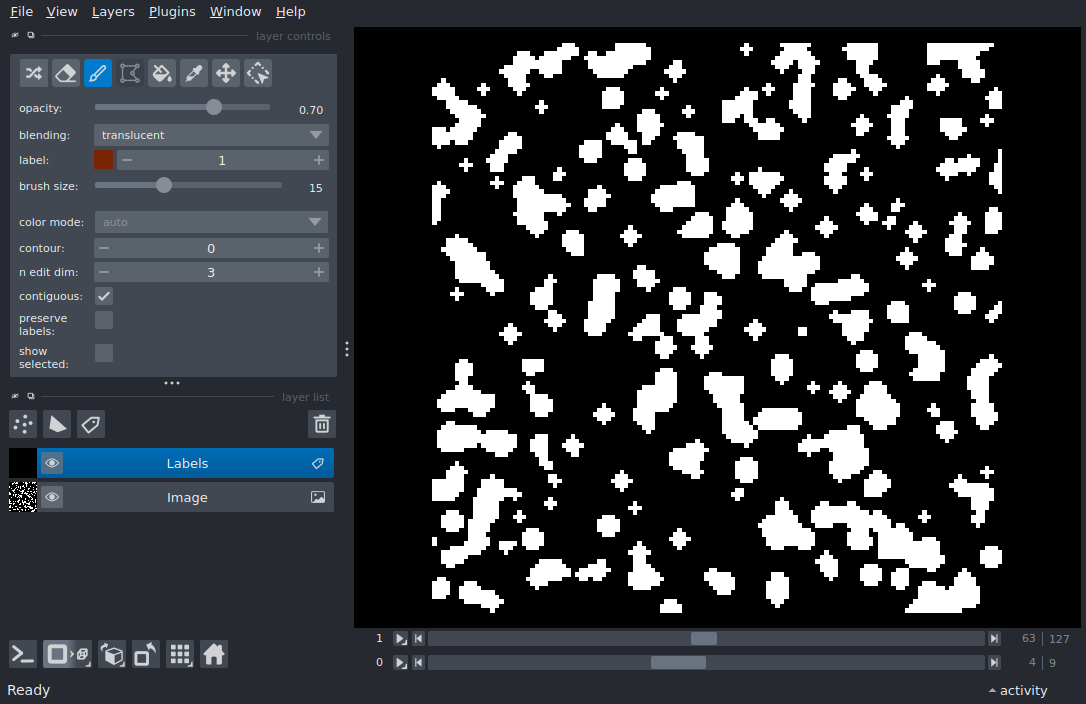Click the label number input field
Screen dimensions: 1086x704
(x=222, y=160)
